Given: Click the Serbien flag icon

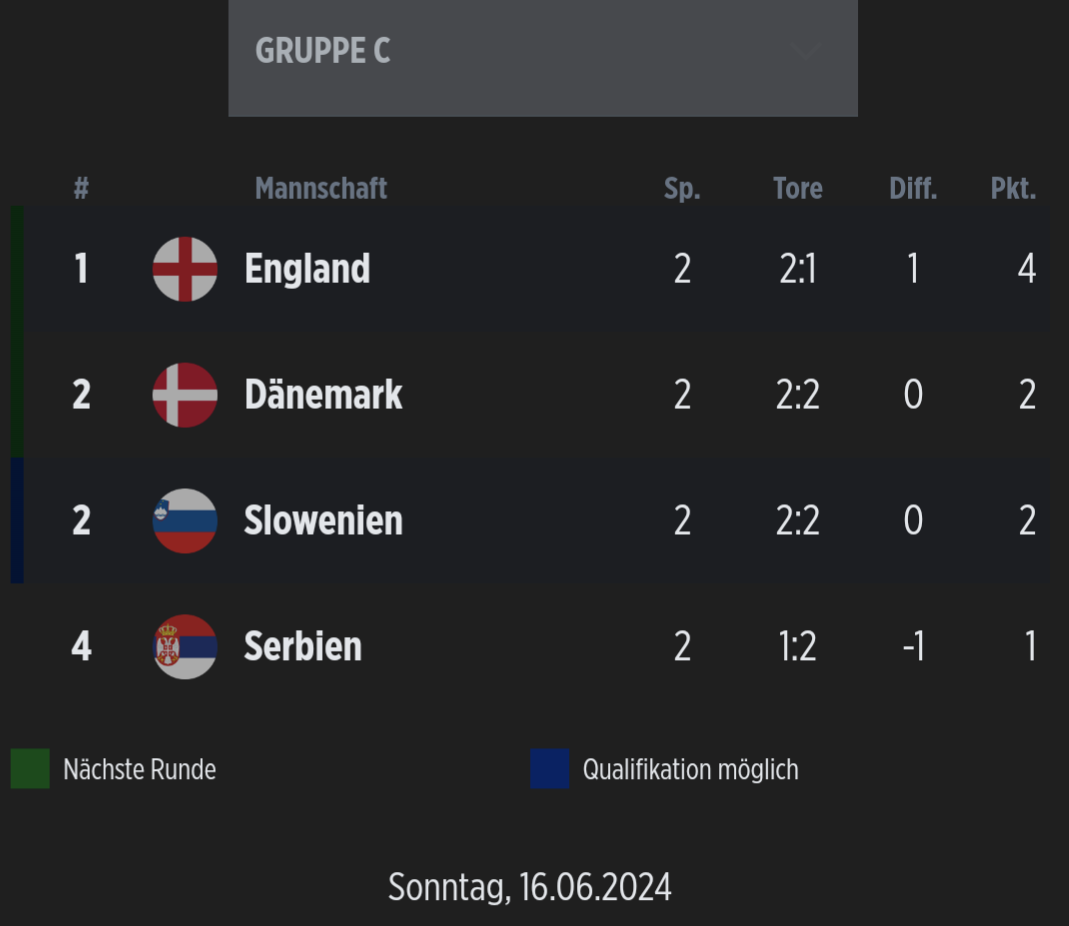Looking at the screenshot, I should 185,646.
